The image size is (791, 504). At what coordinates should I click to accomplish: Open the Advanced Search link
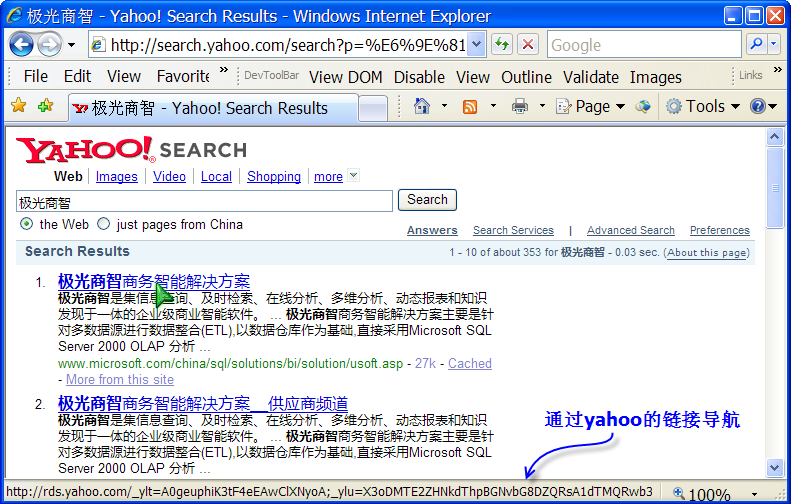(631, 230)
